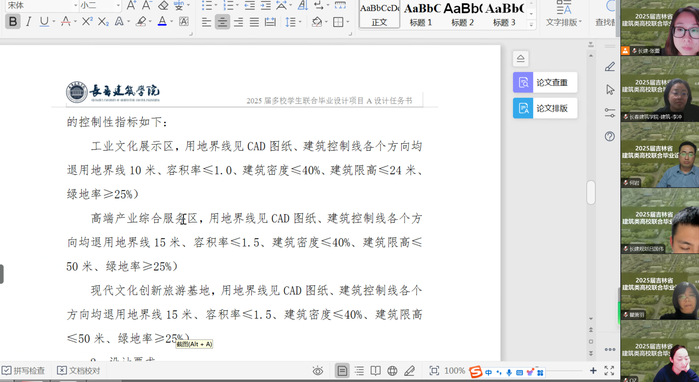
Task: Apply superscript formatting
Action: click(86, 21)
